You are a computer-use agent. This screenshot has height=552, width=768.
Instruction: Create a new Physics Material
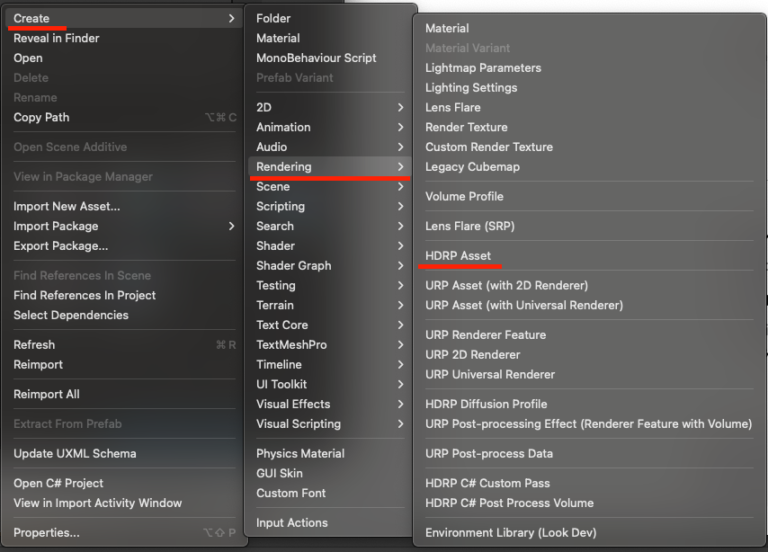click(x=300, y=454)
